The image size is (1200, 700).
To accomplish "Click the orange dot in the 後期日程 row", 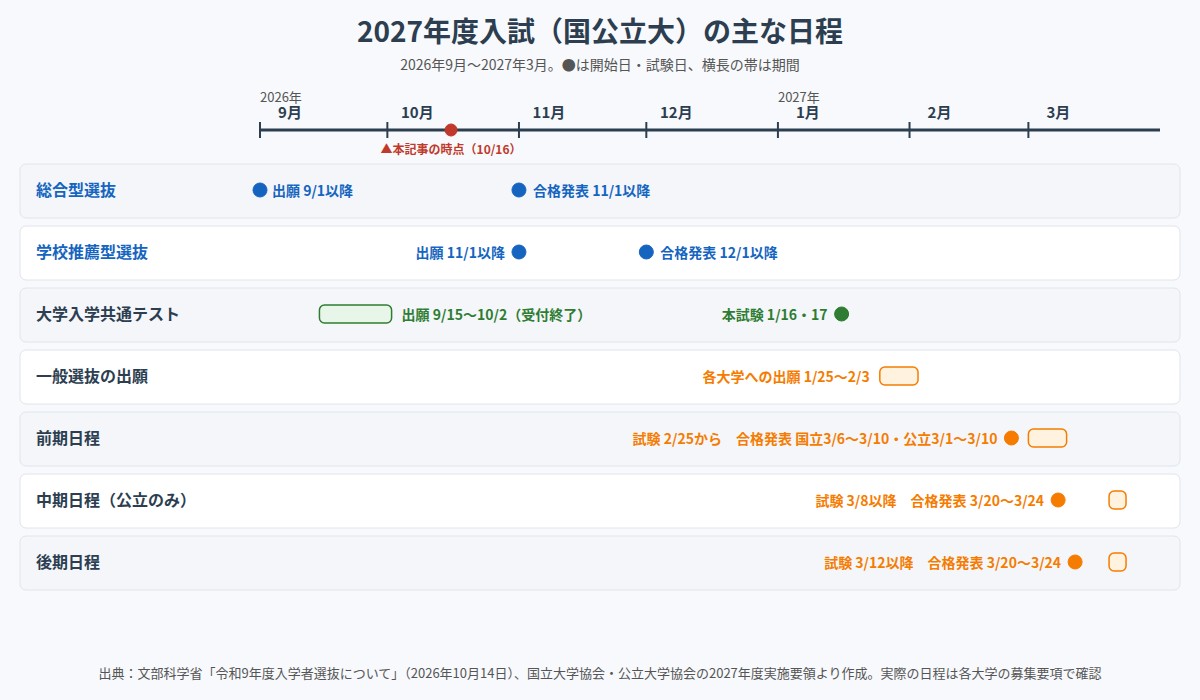I will (1075, 562).
